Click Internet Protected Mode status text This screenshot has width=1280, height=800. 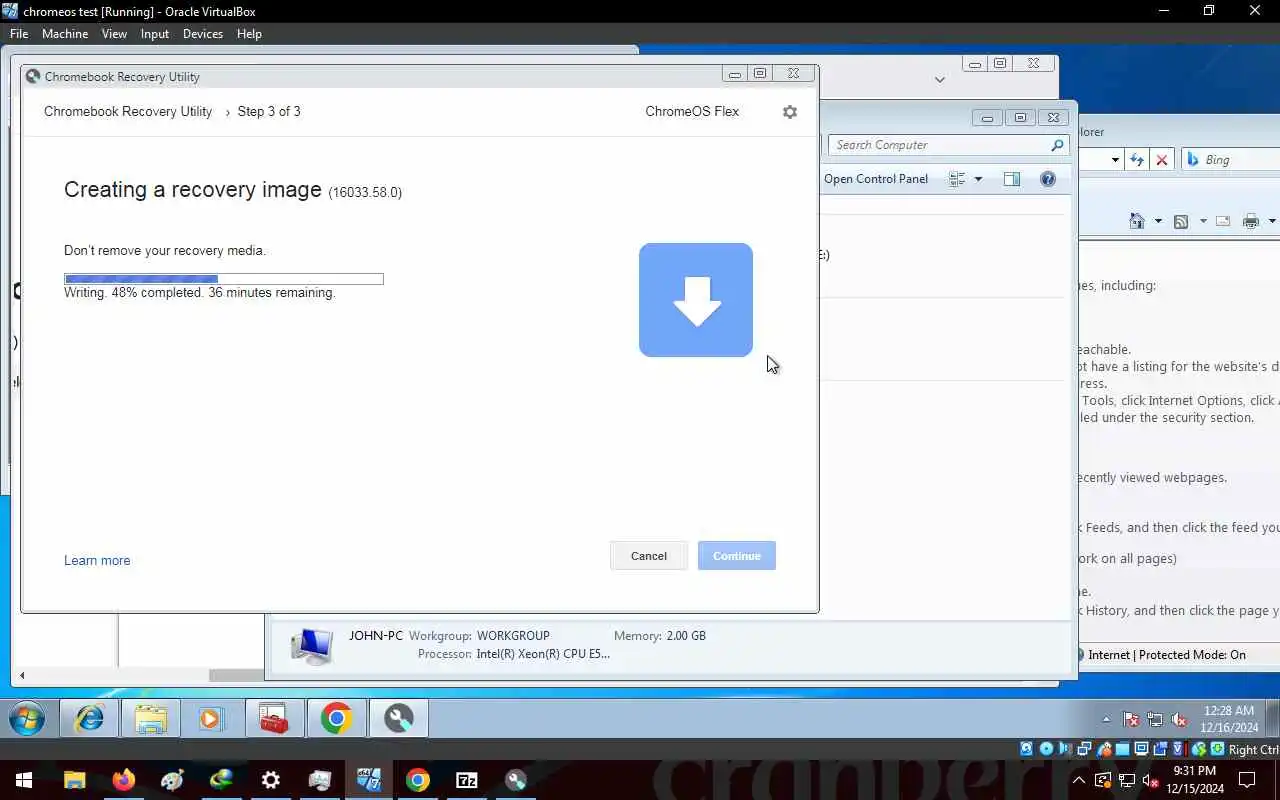pos(1167,655)
